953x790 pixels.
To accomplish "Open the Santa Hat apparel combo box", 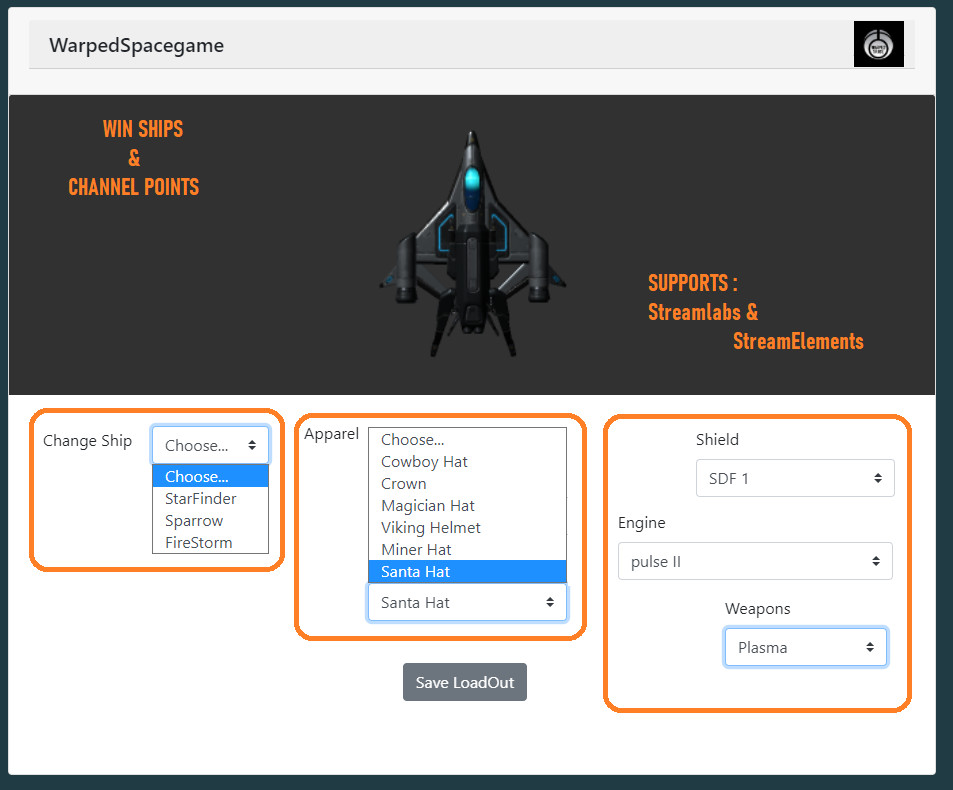I will pyautogui.click(x=467, y=602).
